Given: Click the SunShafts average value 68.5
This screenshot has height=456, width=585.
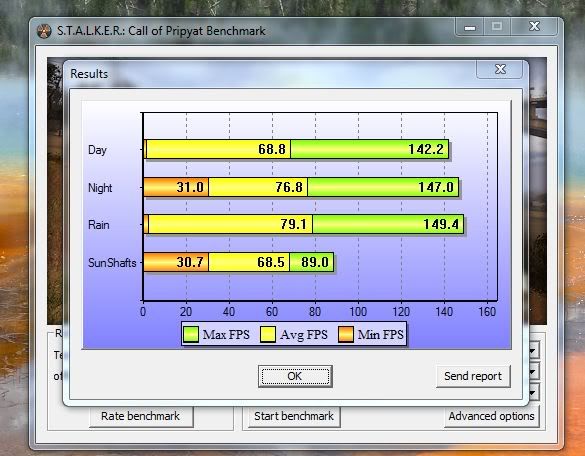Looking at the screenshot, I should click(x=271, y=262).
